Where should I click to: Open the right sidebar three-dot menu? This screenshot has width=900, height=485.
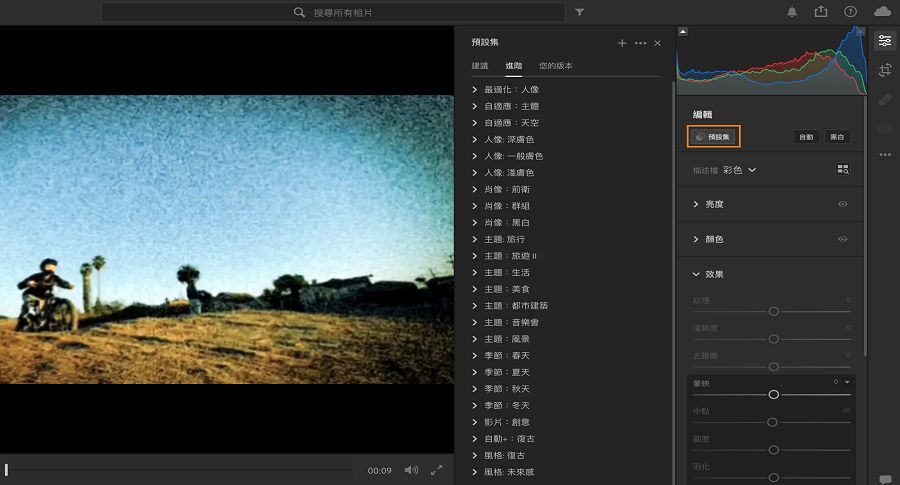pos(885,154)
